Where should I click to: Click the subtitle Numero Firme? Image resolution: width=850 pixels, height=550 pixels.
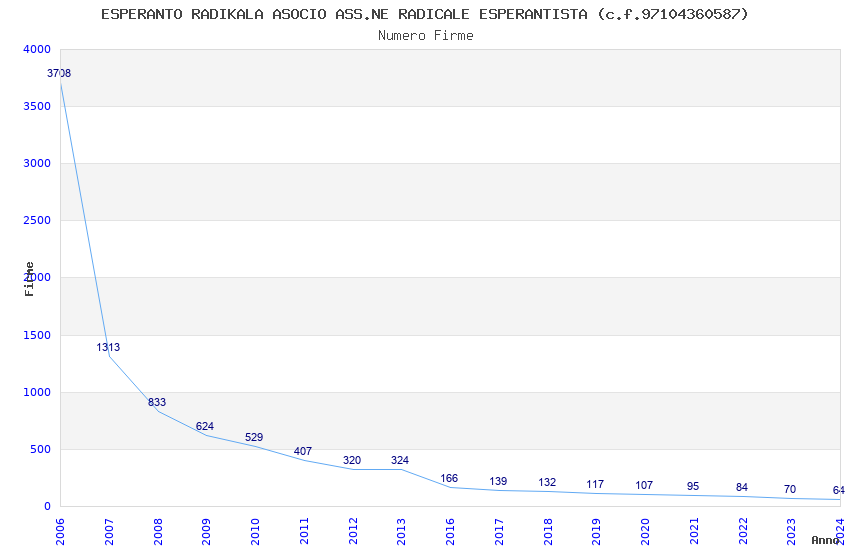426,36
